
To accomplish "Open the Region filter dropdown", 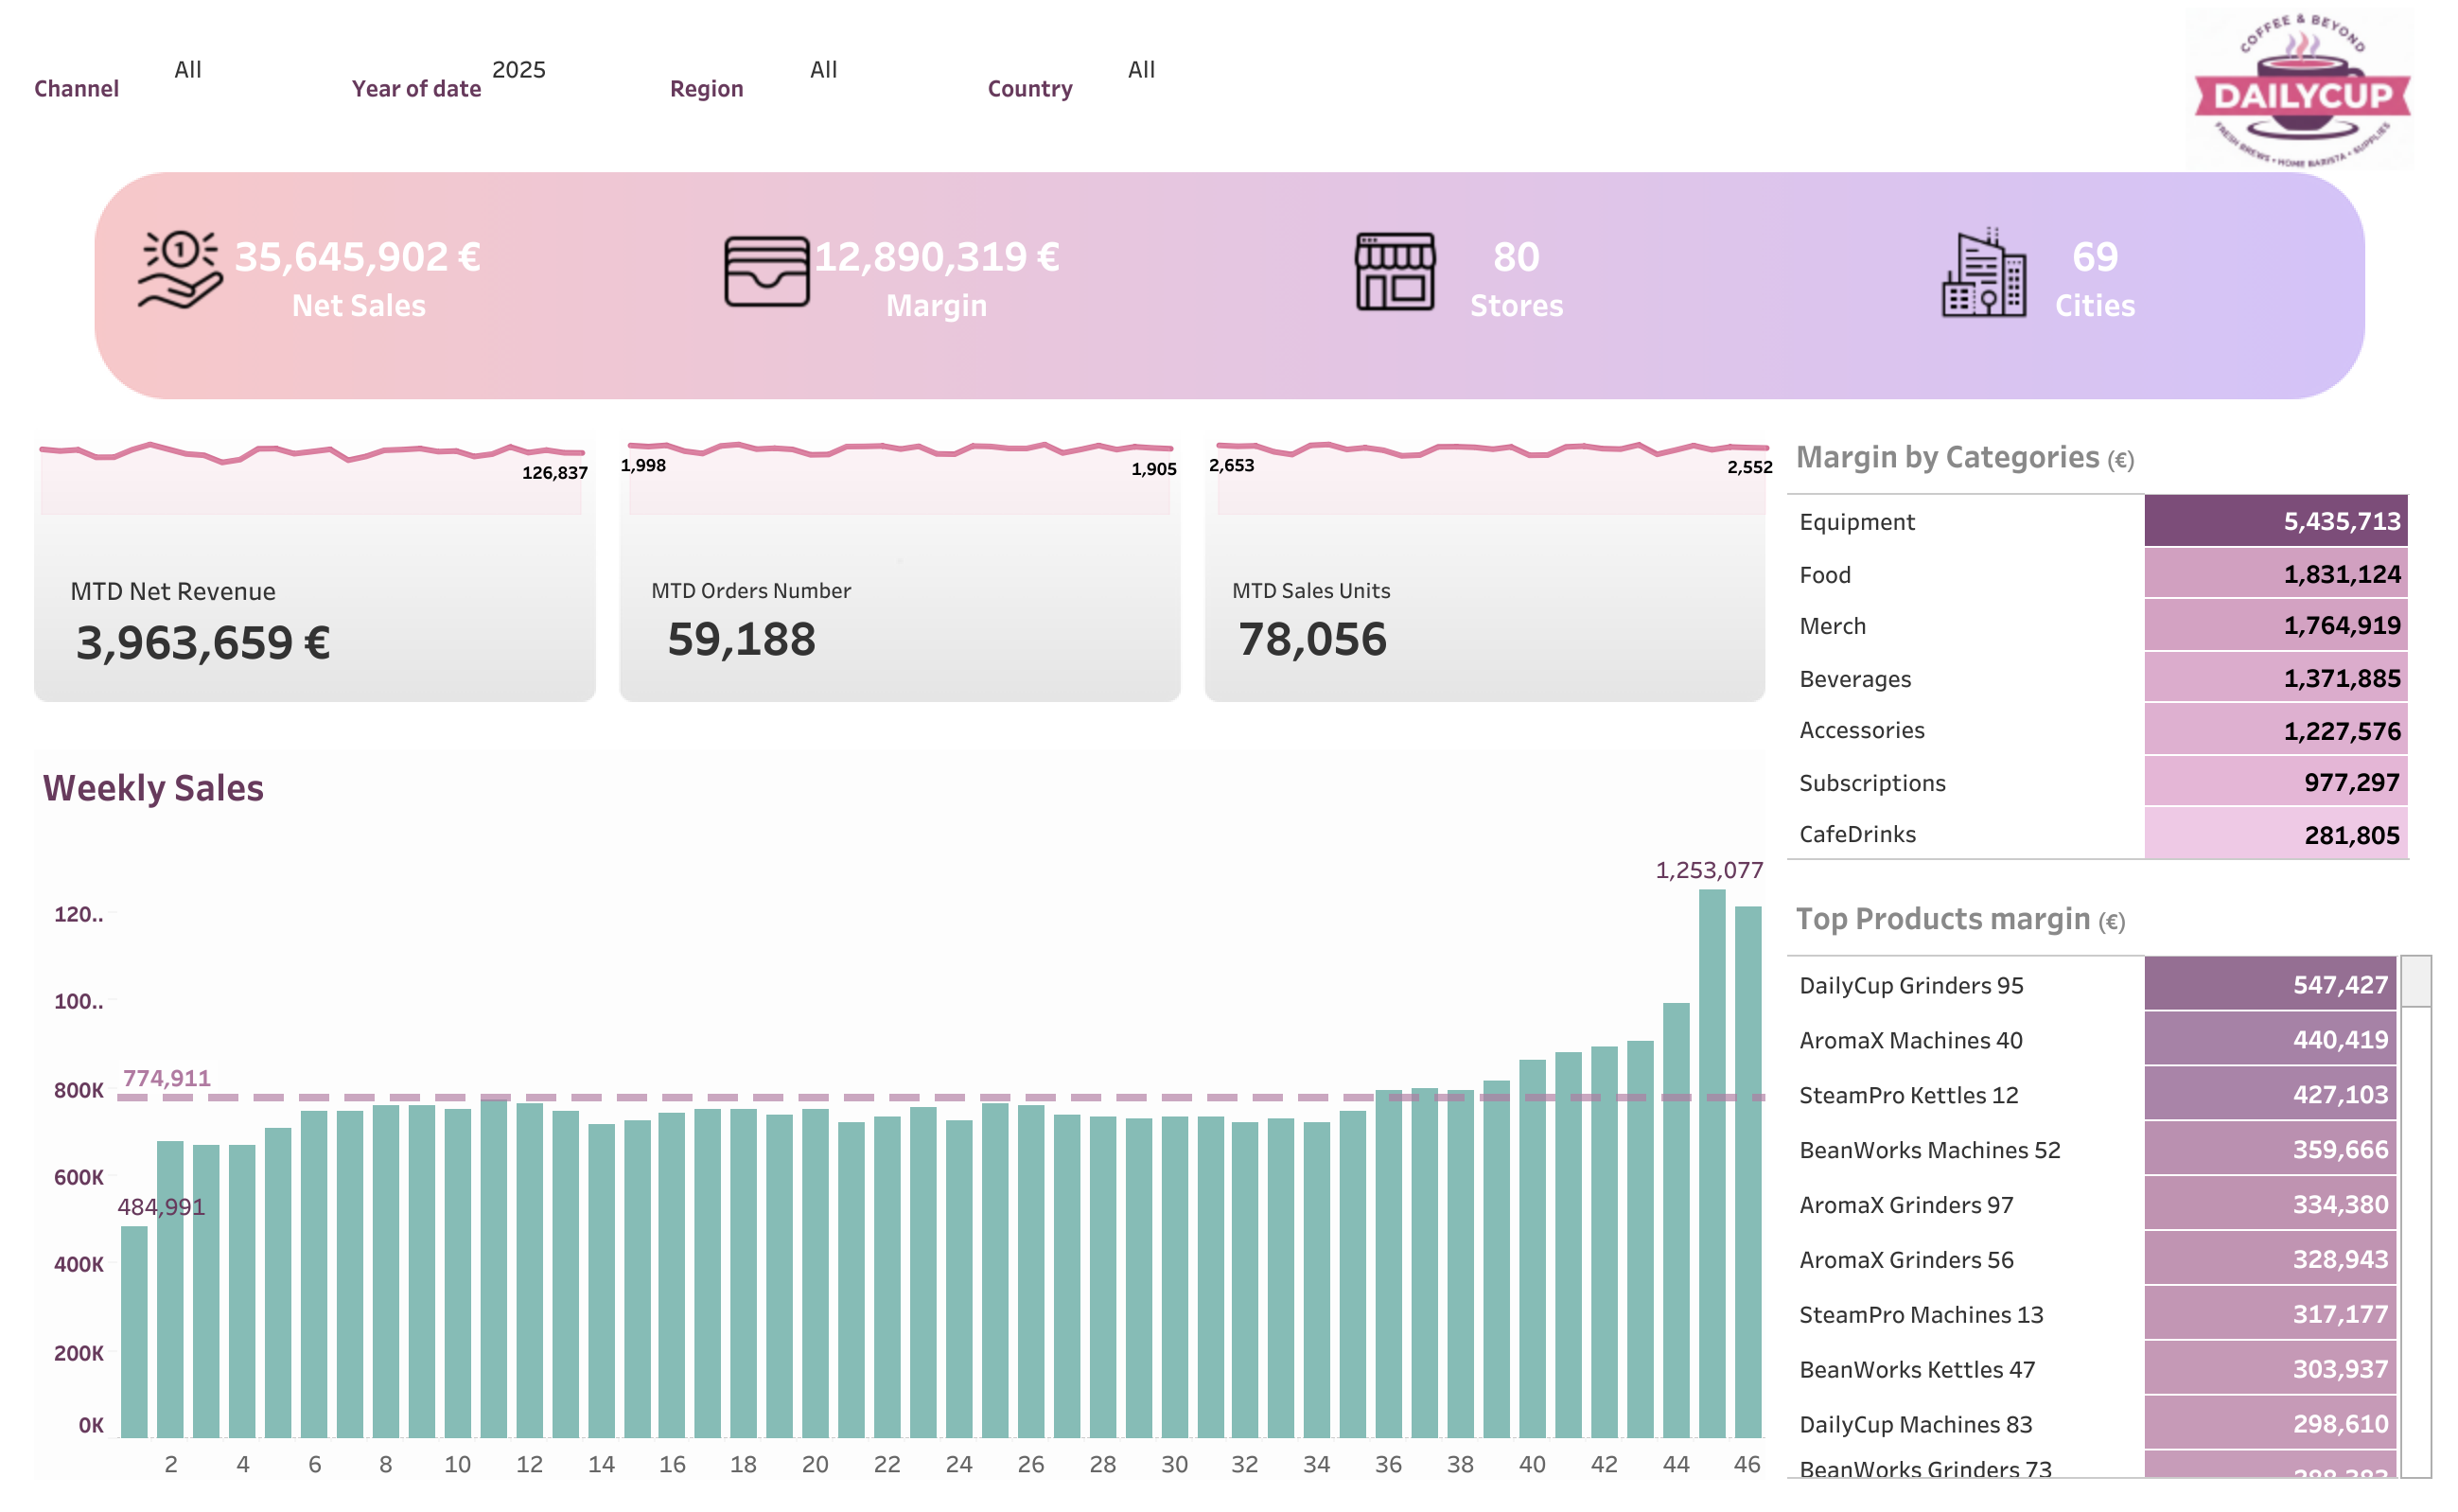I will [822, 70].
